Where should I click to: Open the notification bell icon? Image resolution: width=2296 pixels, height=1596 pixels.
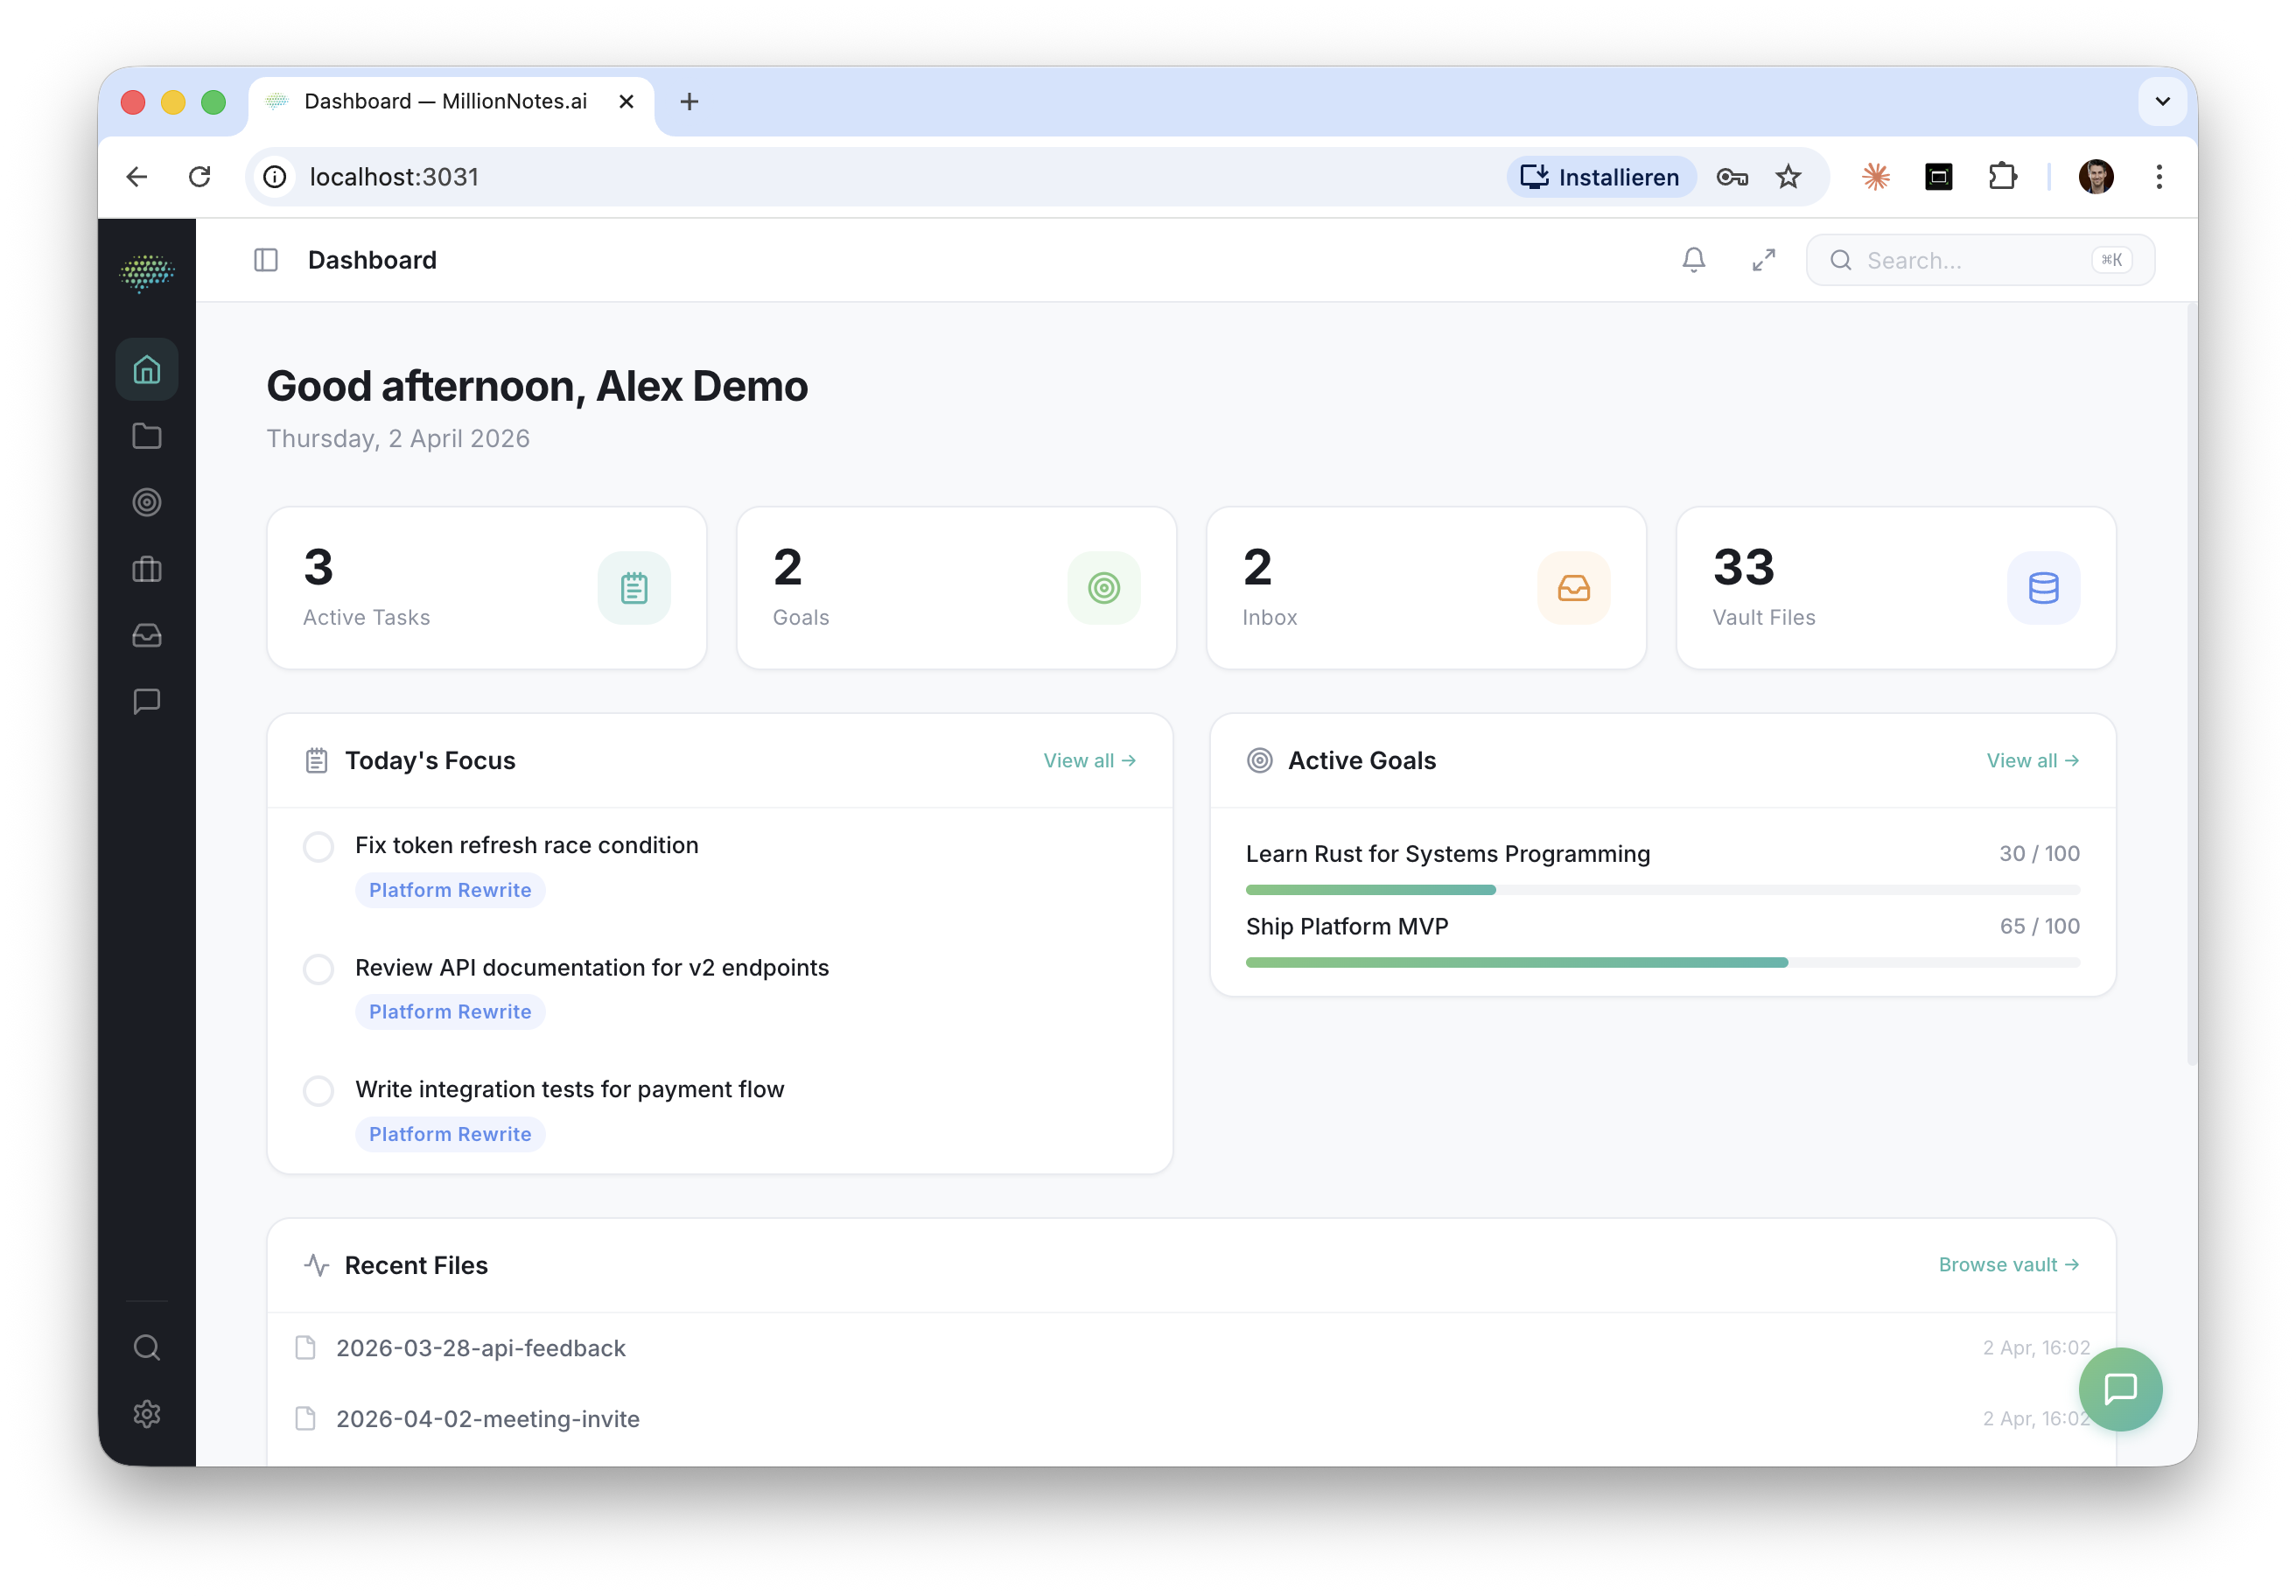click(x=1693, y=259)
